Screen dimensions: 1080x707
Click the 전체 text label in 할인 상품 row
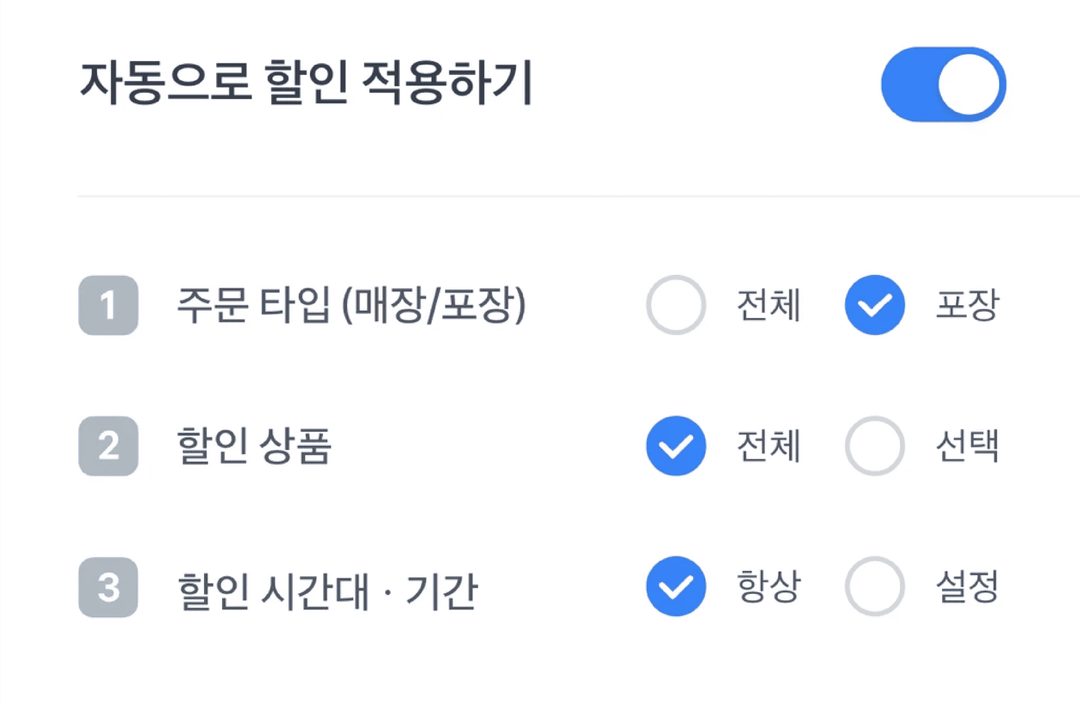pyautogui.click(x=768, y=447)
